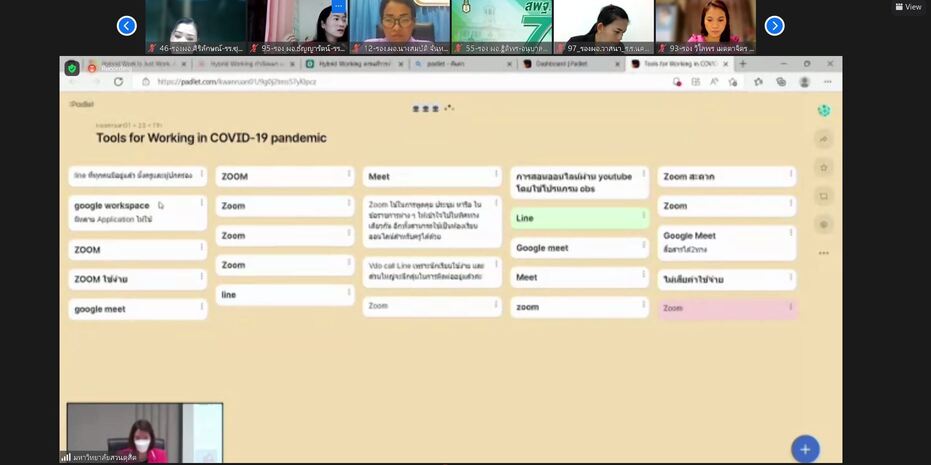Screen dimensions: 931x465
Task: Close the Dashboard | Padlet tab
Action: pyautogui.click(x=617, y=64)
